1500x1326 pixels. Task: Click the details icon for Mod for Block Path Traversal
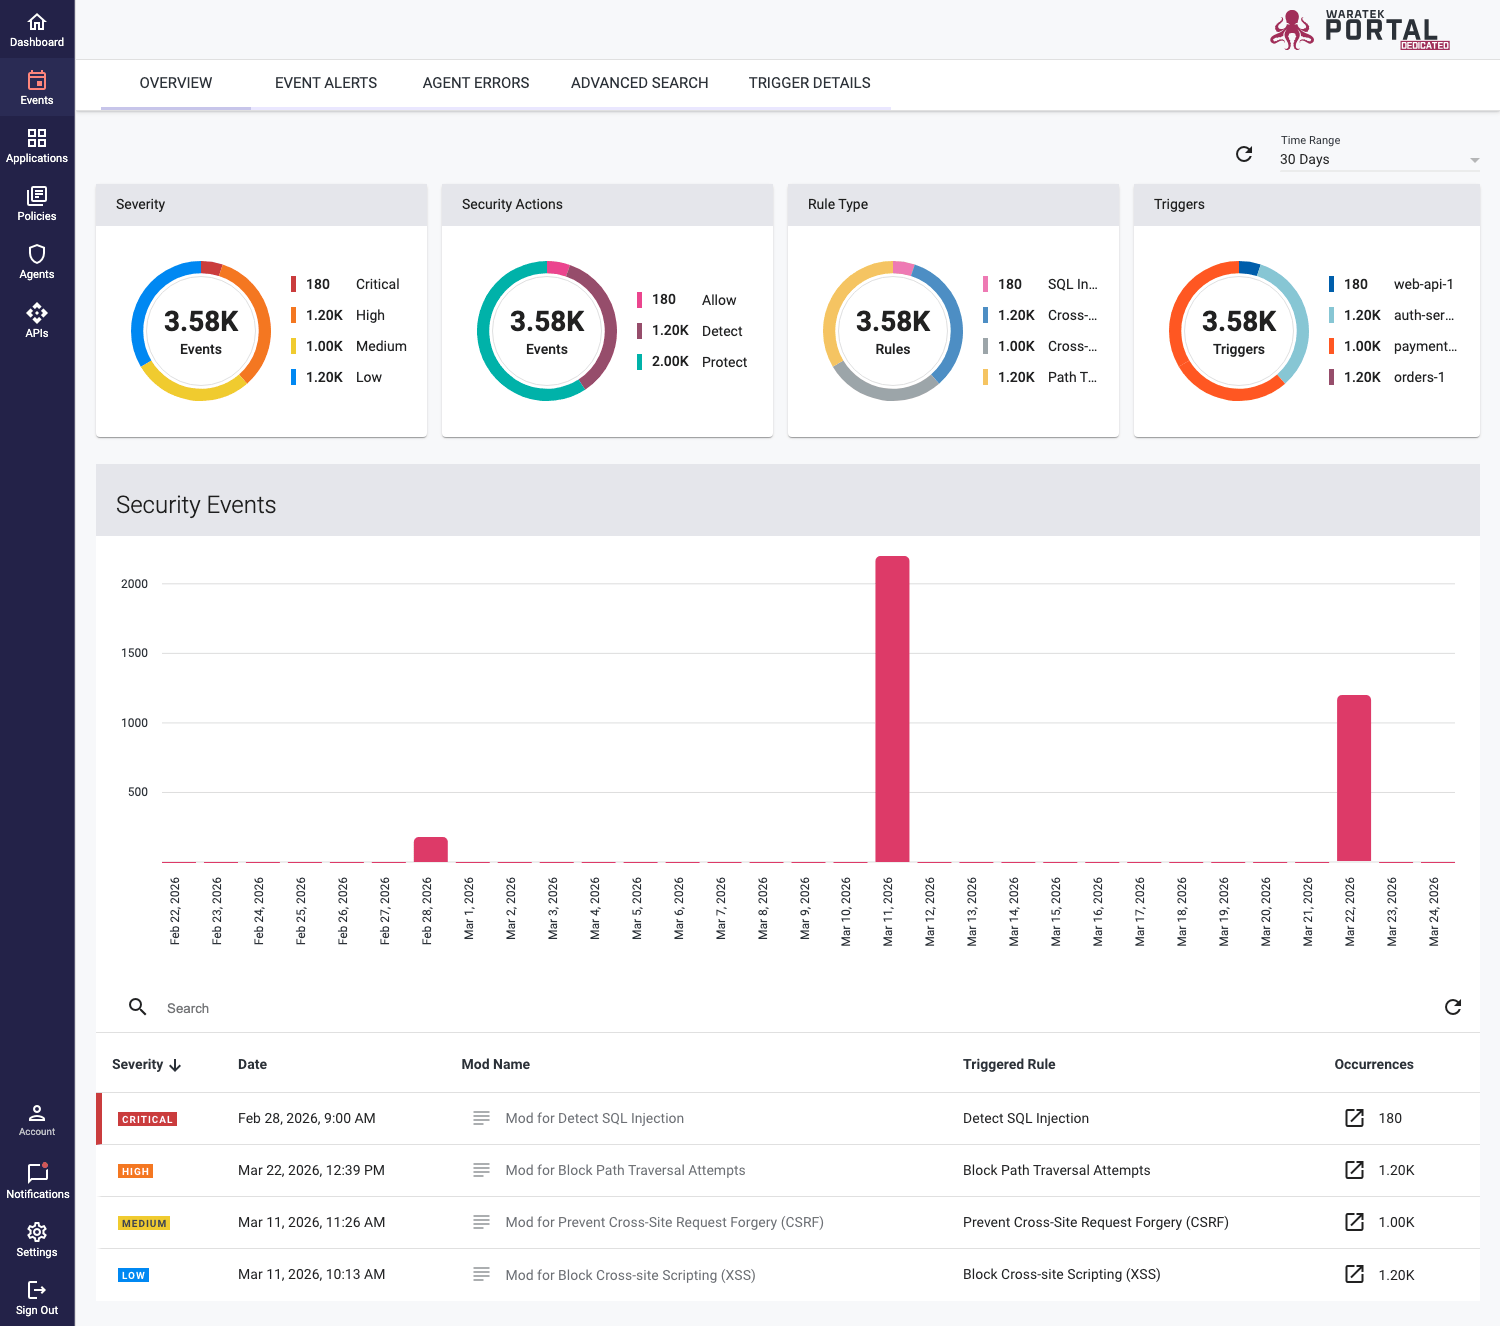point(481,1170)
